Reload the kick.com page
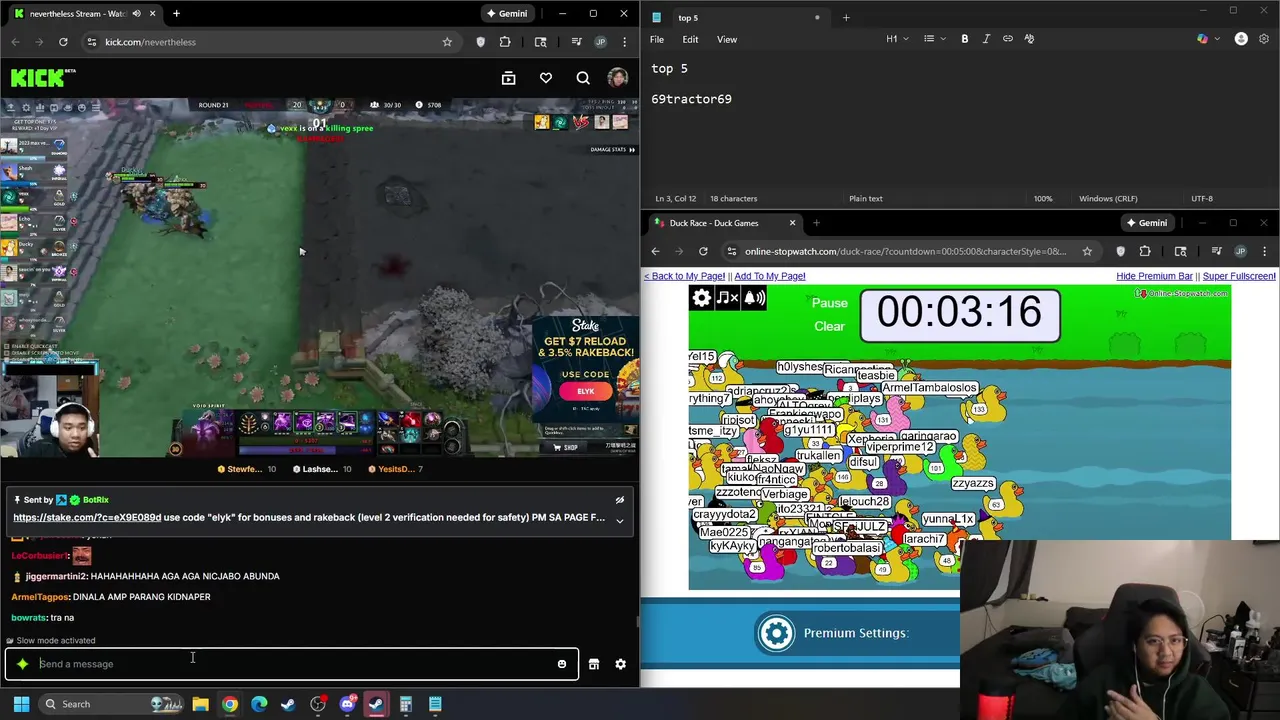Viewport: 1280px width, 720px height. tap(63, 42)
